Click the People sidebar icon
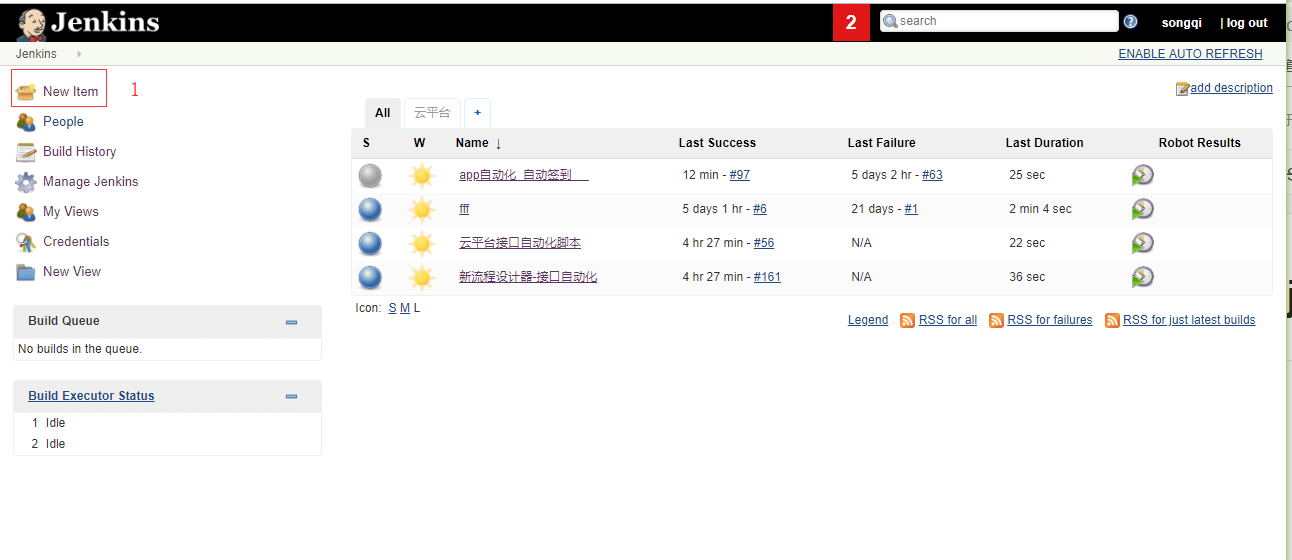Image resolution: width=1292 pixels, height=560 pixels. (26, 121)
